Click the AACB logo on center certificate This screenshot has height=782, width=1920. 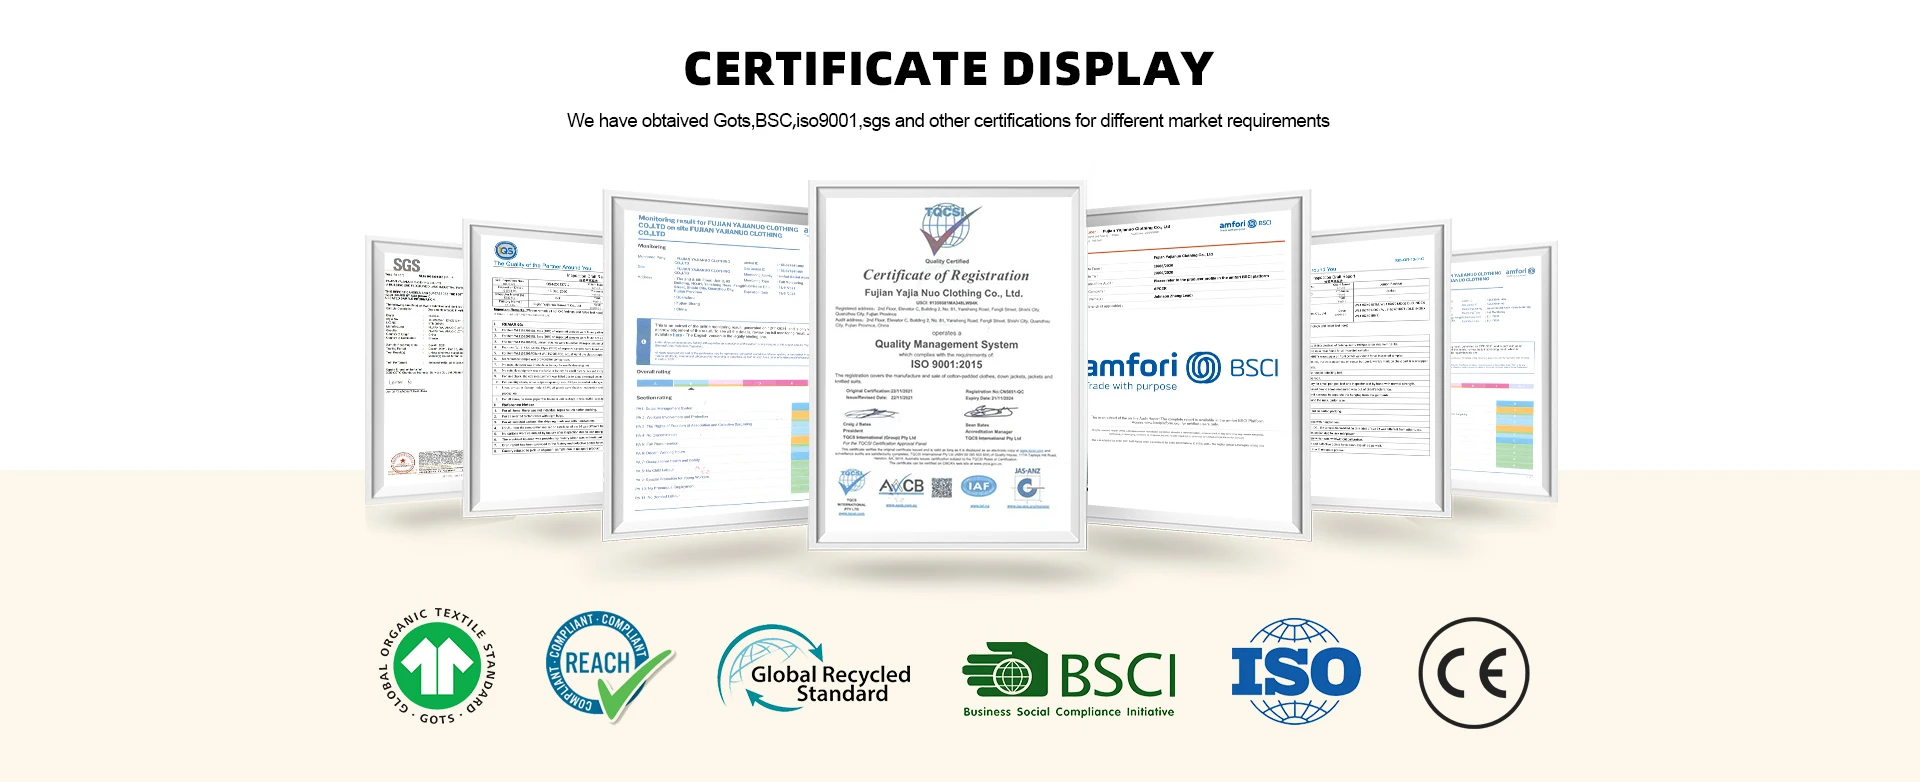[901, 486]
